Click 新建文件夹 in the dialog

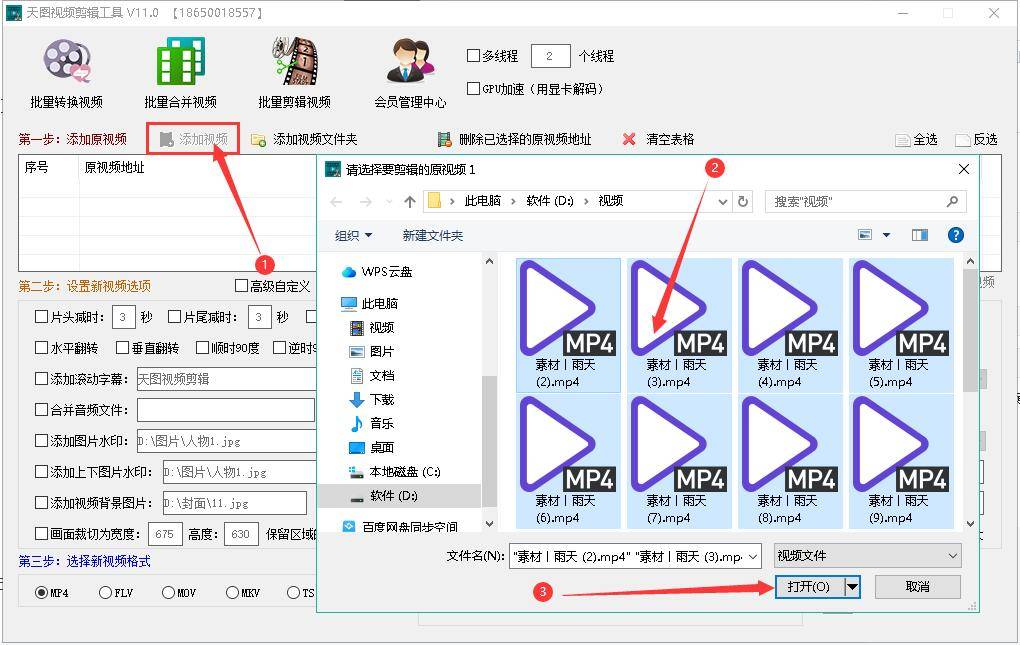pos(433,235)
